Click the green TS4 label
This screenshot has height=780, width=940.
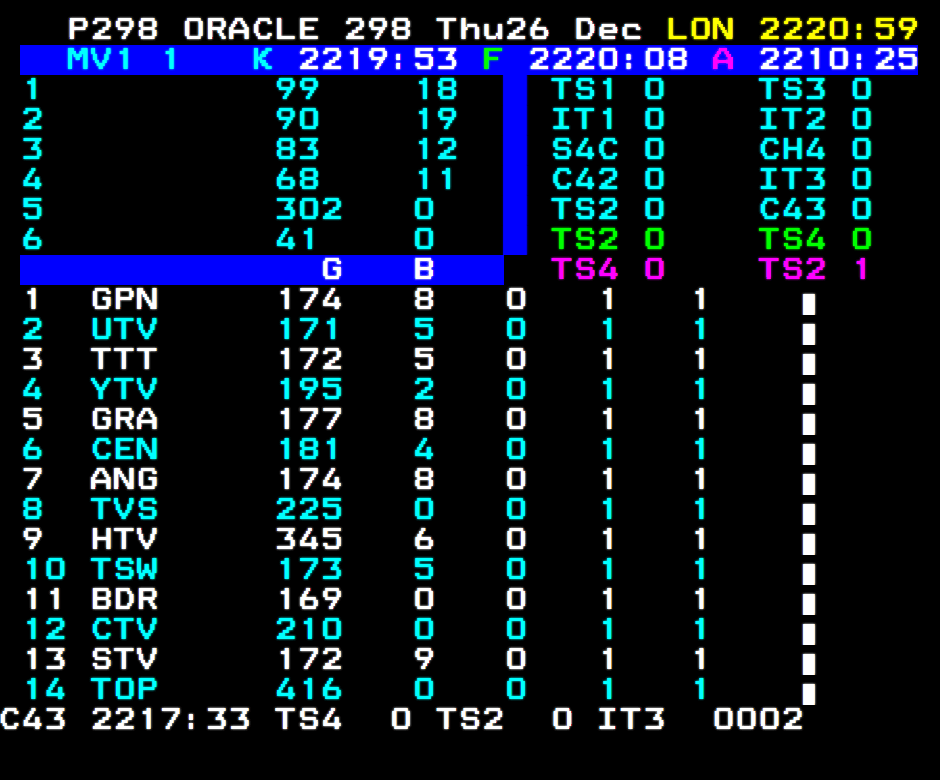coord(792,239)
